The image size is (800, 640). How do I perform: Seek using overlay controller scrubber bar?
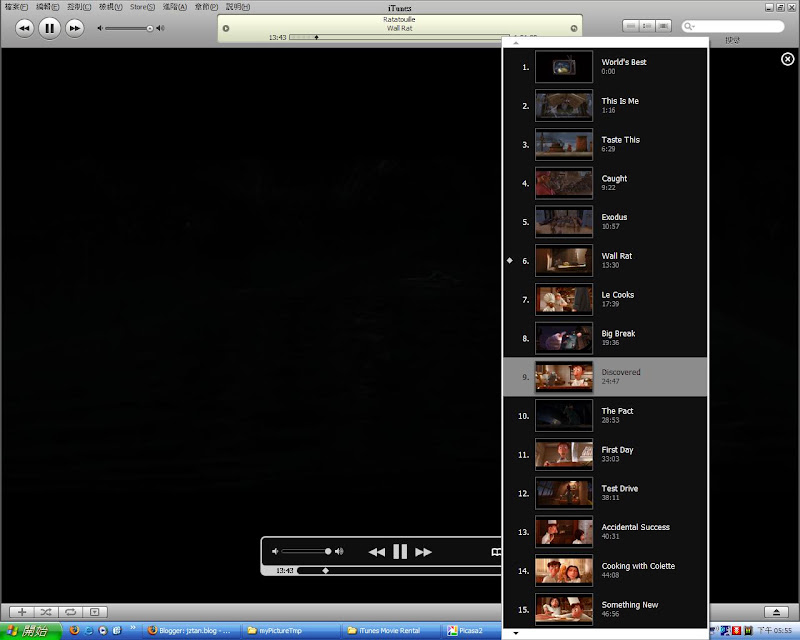coord(399,571)
